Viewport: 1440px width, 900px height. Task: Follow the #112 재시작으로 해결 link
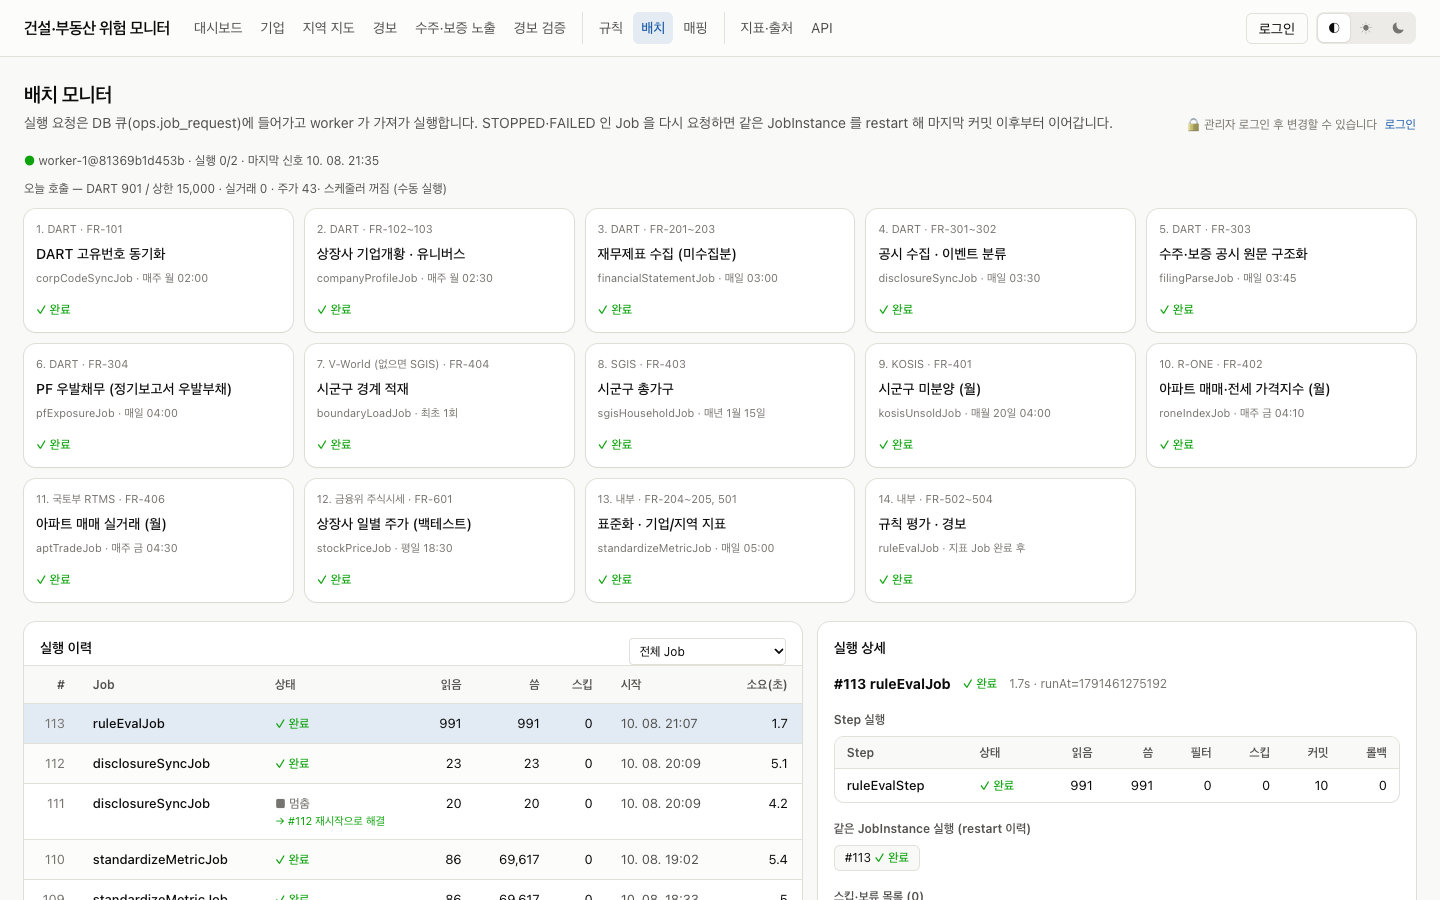330,821
